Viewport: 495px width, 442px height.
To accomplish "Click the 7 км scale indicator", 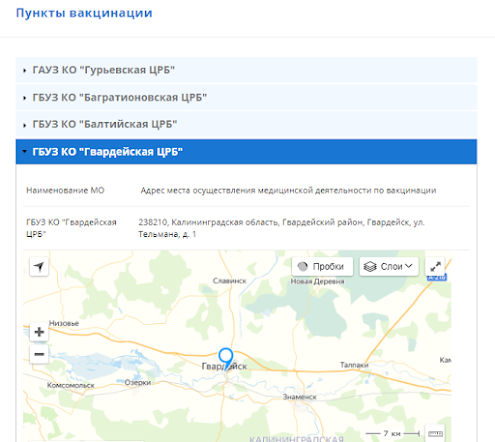I will 393,433.
